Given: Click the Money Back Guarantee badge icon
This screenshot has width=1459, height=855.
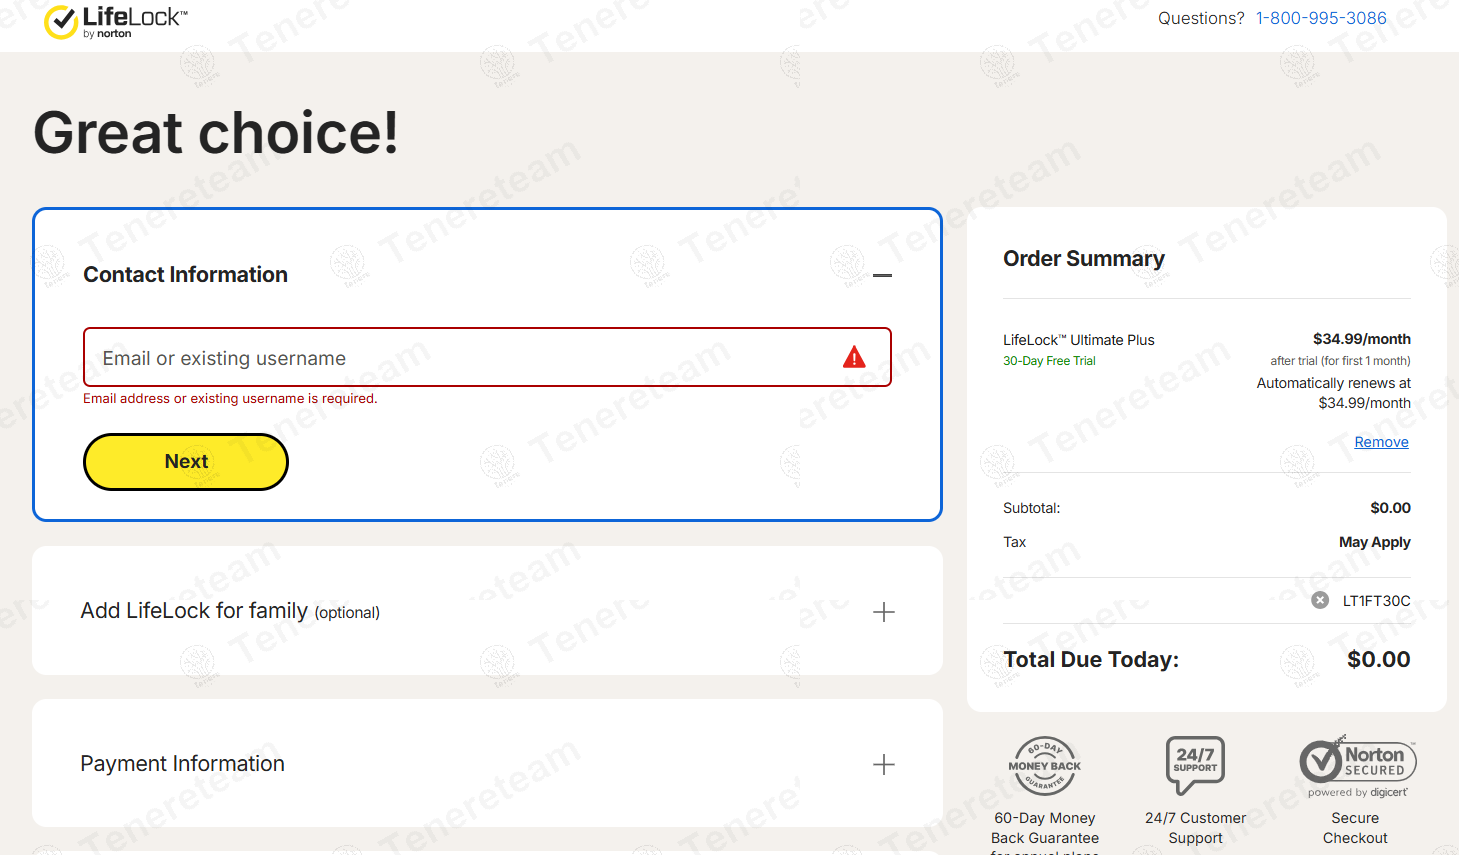Looking at the screenshot, I should 1045,766.
